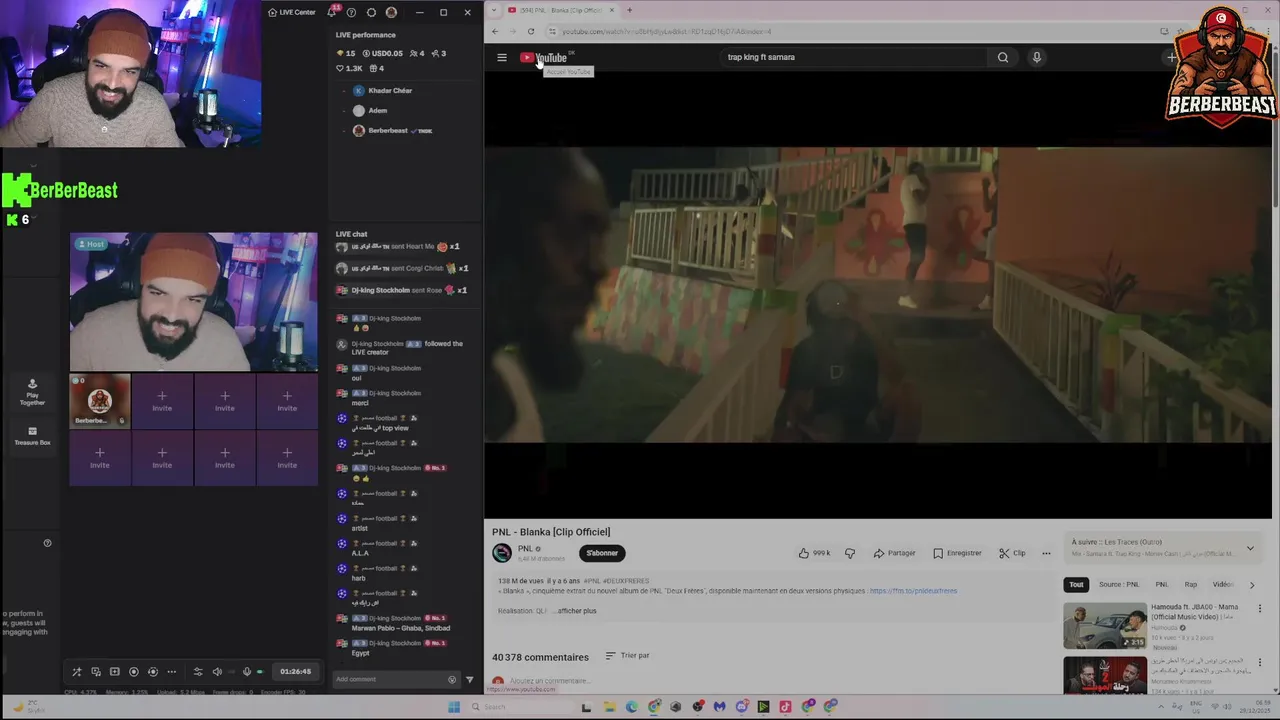The height and width of the screenshot is (720, 1280).
Task: Select the Berberbe... host guest slot
Action: (x=100, y=400)
